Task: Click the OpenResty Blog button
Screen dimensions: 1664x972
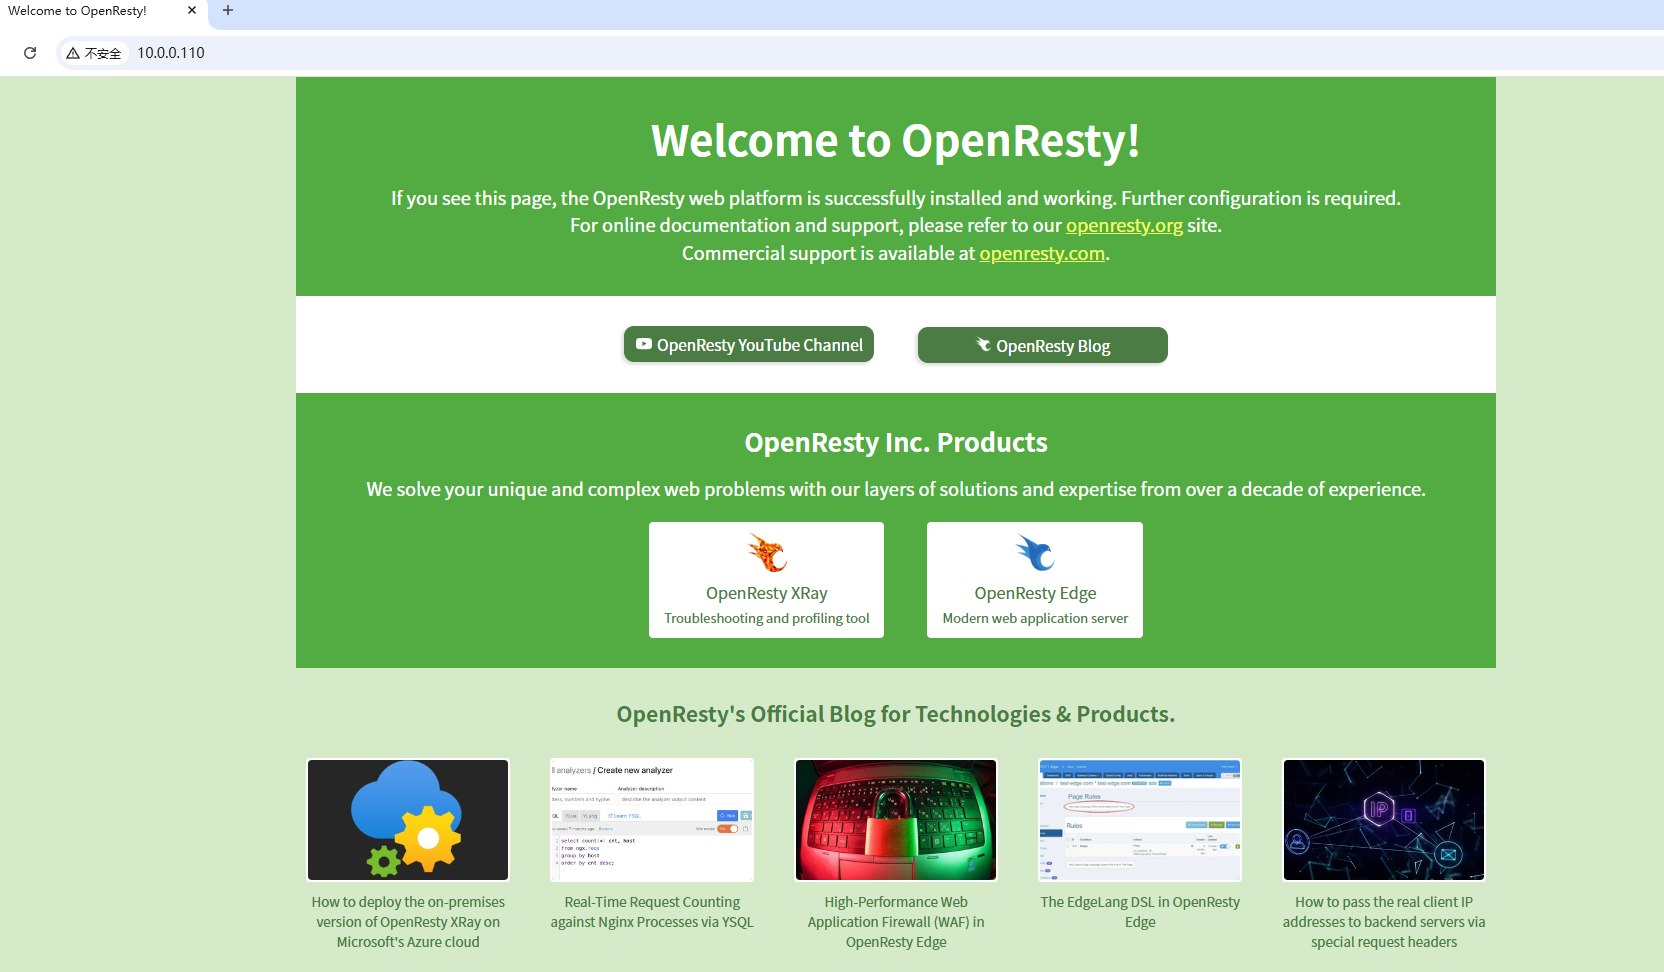Action: click(x=1043, y=346)
